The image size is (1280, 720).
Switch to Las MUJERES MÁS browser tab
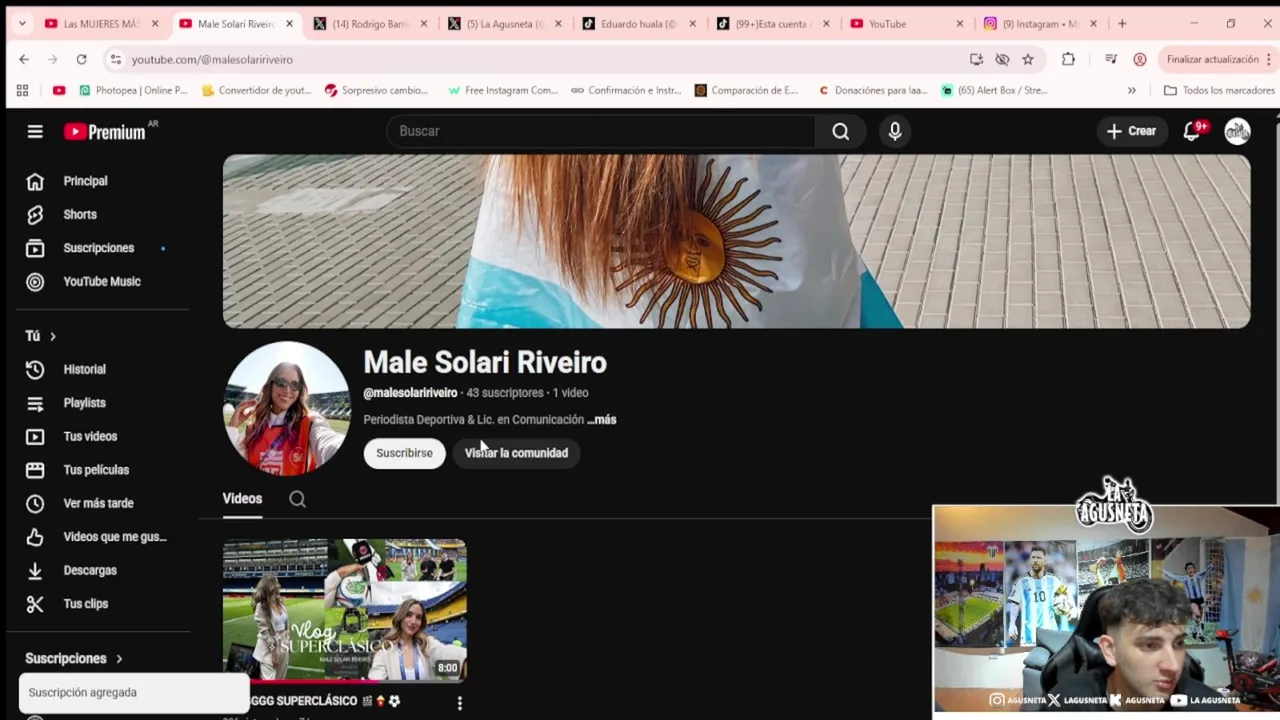100,23
